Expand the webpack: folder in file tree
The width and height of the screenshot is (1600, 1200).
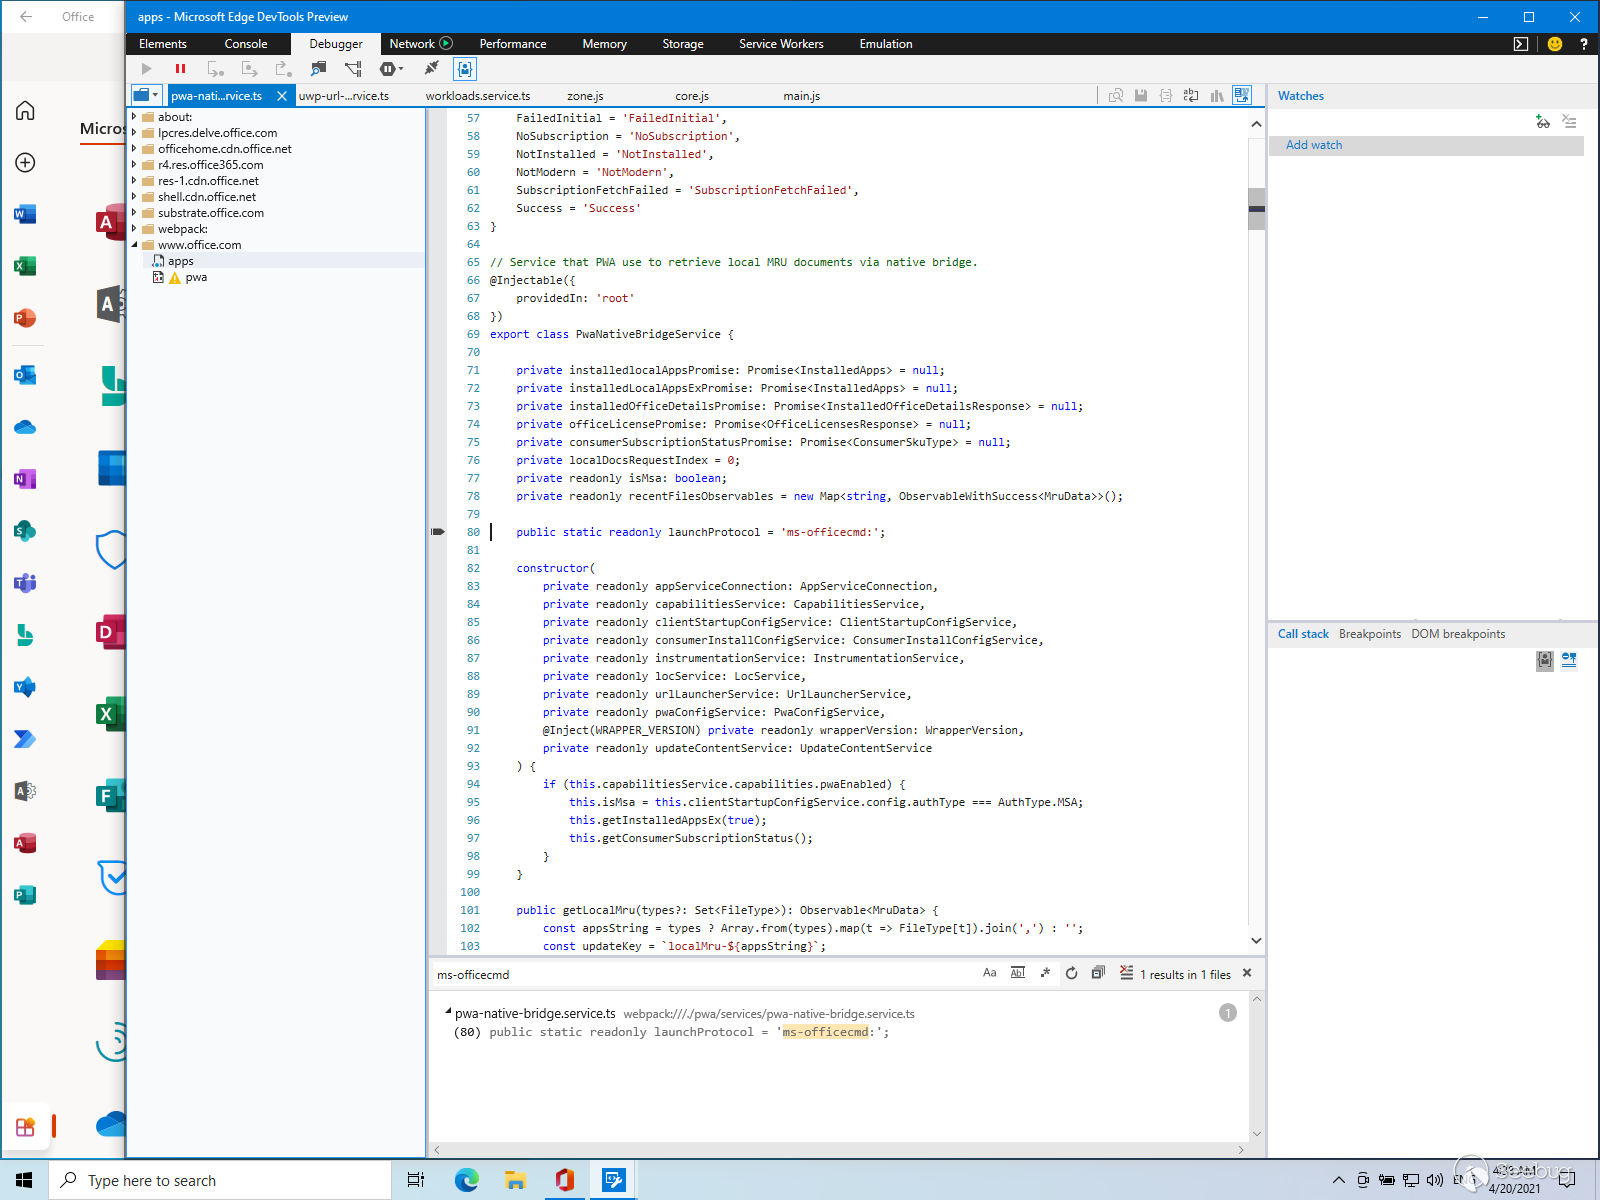pyautogui.click(x=135, y=229)
